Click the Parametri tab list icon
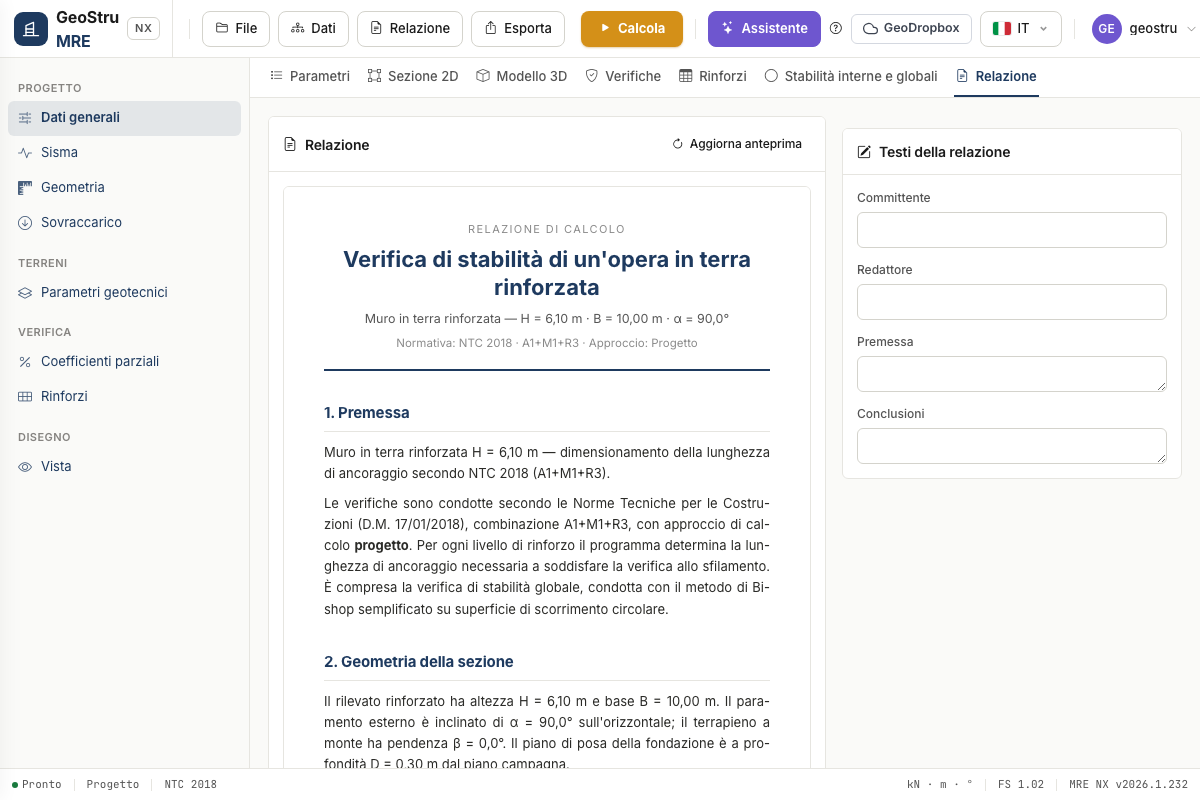Viewport: 1200px width, 800px height. 277,76
